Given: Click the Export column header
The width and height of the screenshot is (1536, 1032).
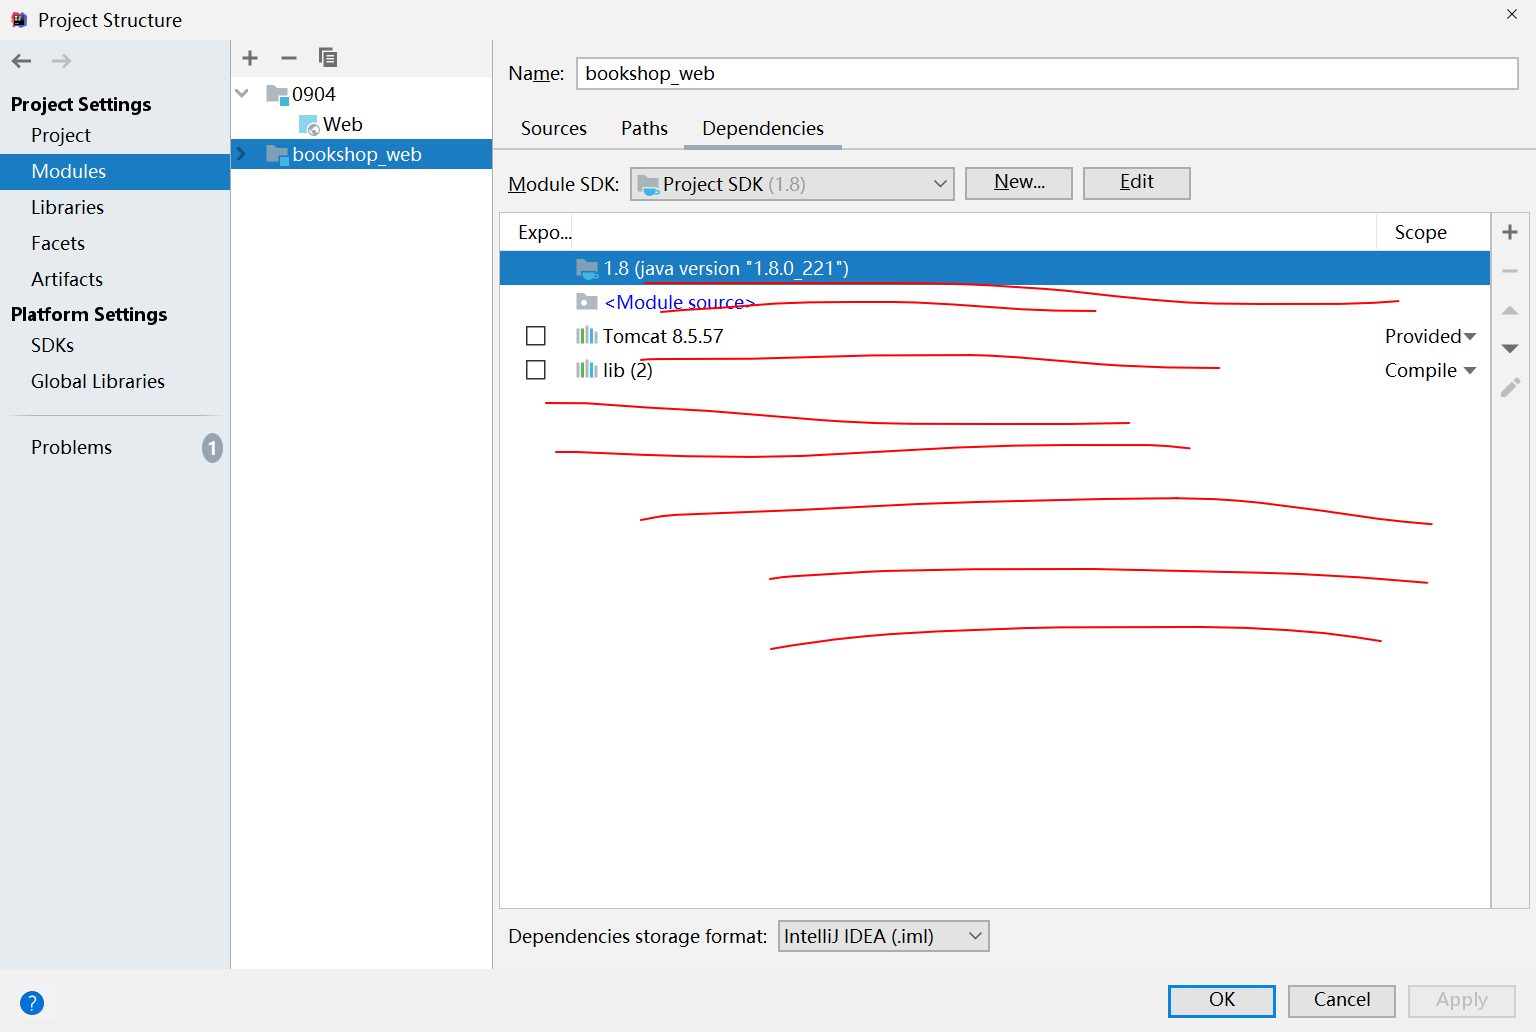Looking at the screenshot, I should 545,232.
